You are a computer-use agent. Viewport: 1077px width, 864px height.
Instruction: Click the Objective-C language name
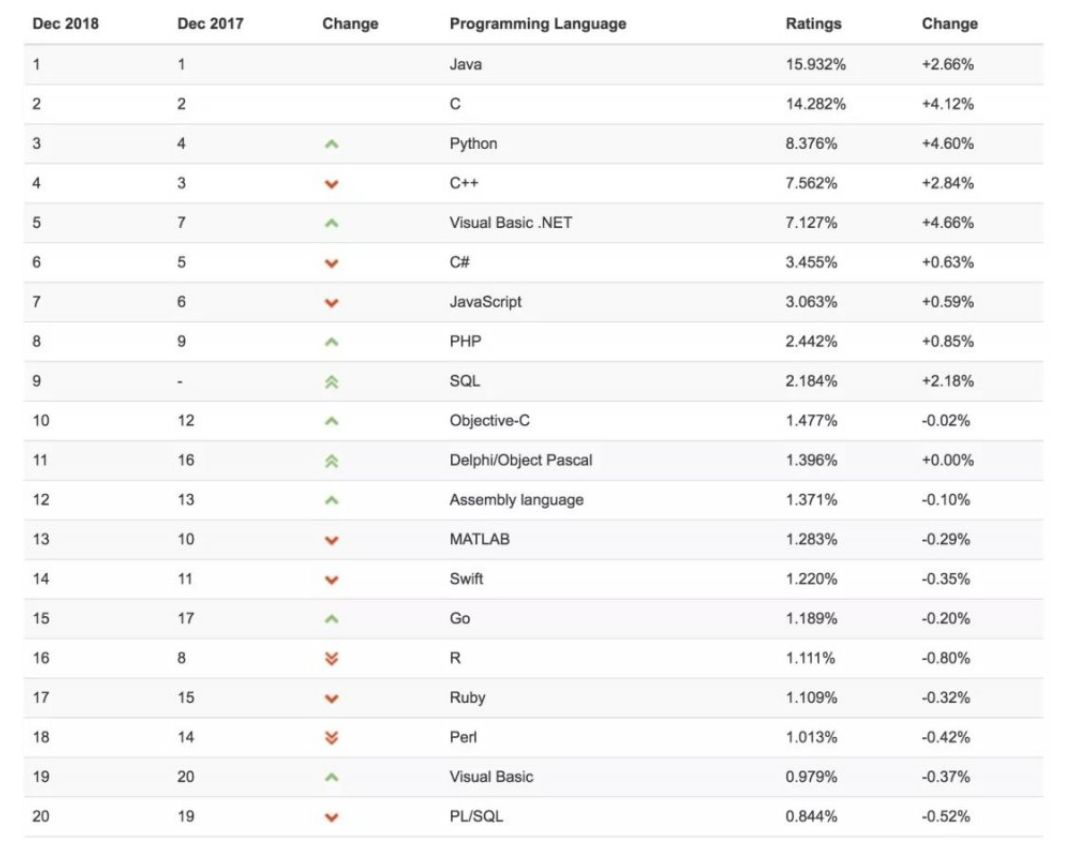click(x=489, y=420)
